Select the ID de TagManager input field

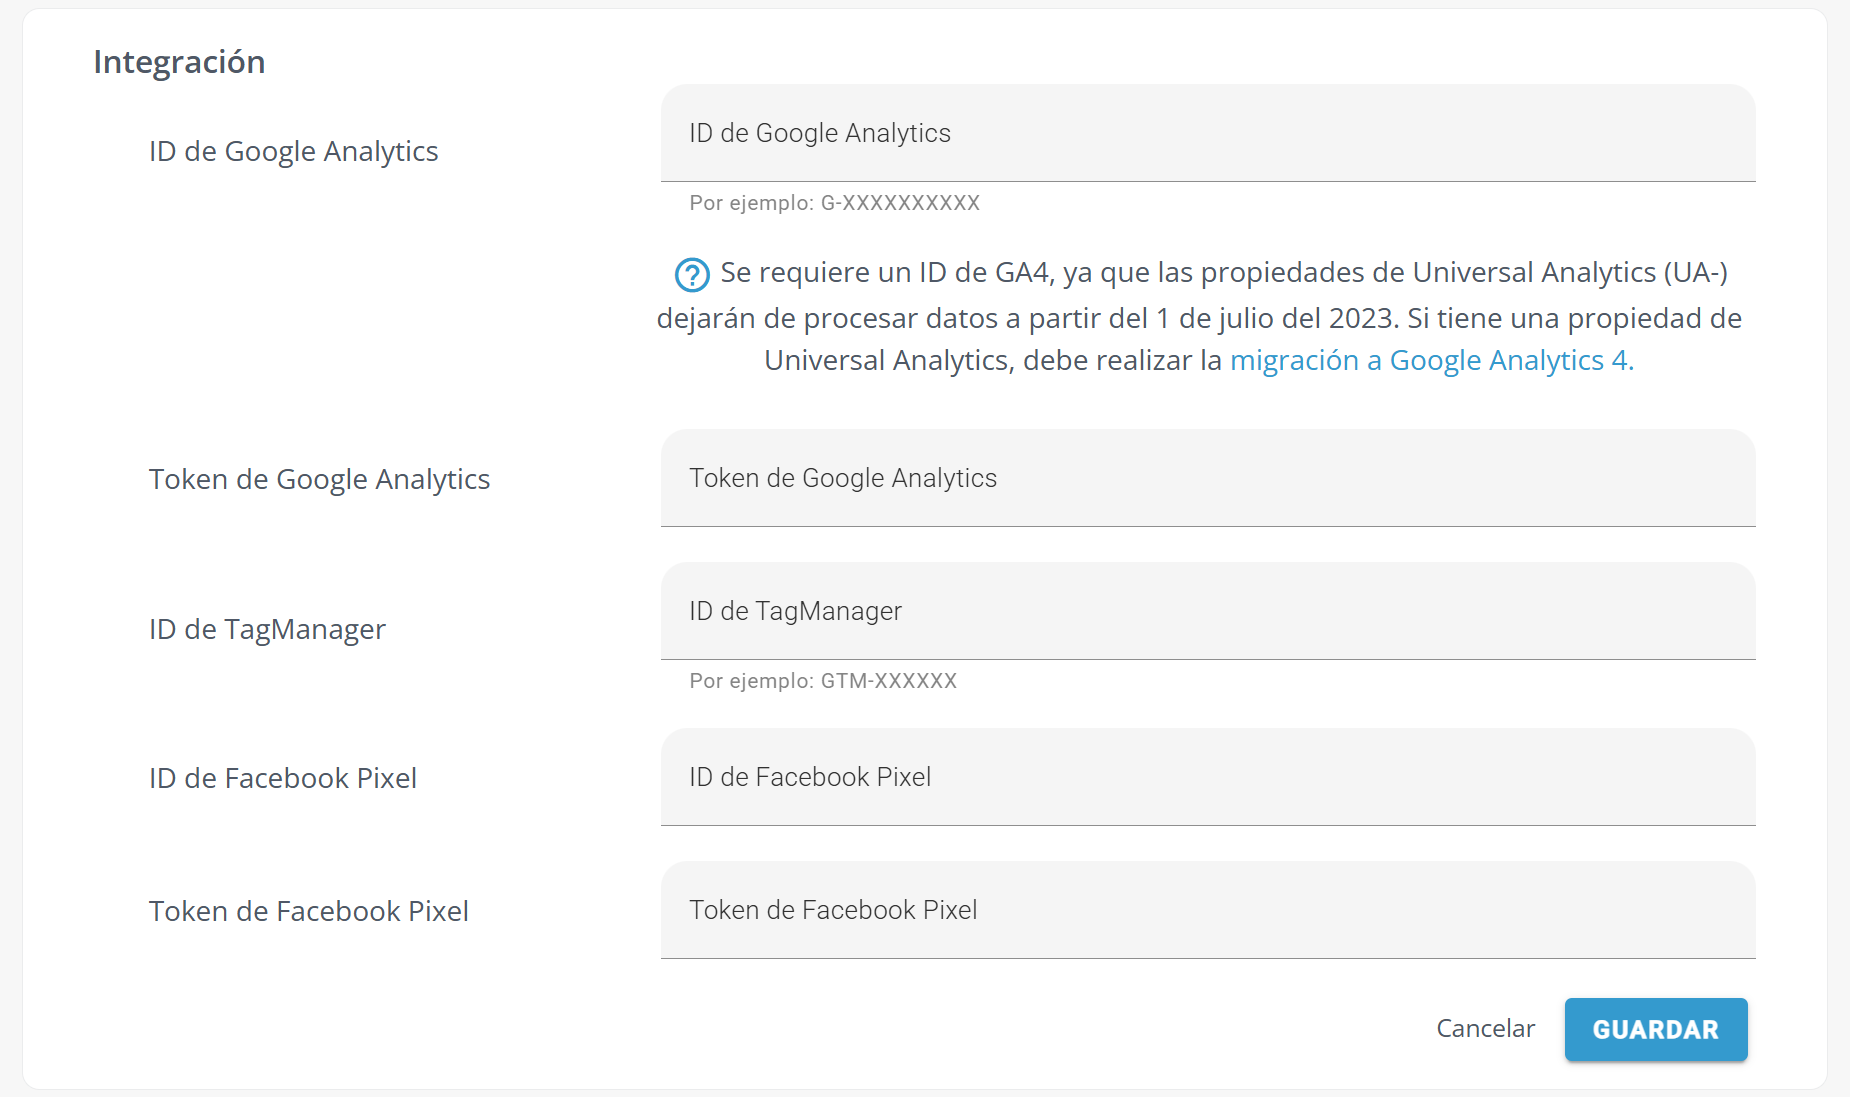[x=1208, y=611]
